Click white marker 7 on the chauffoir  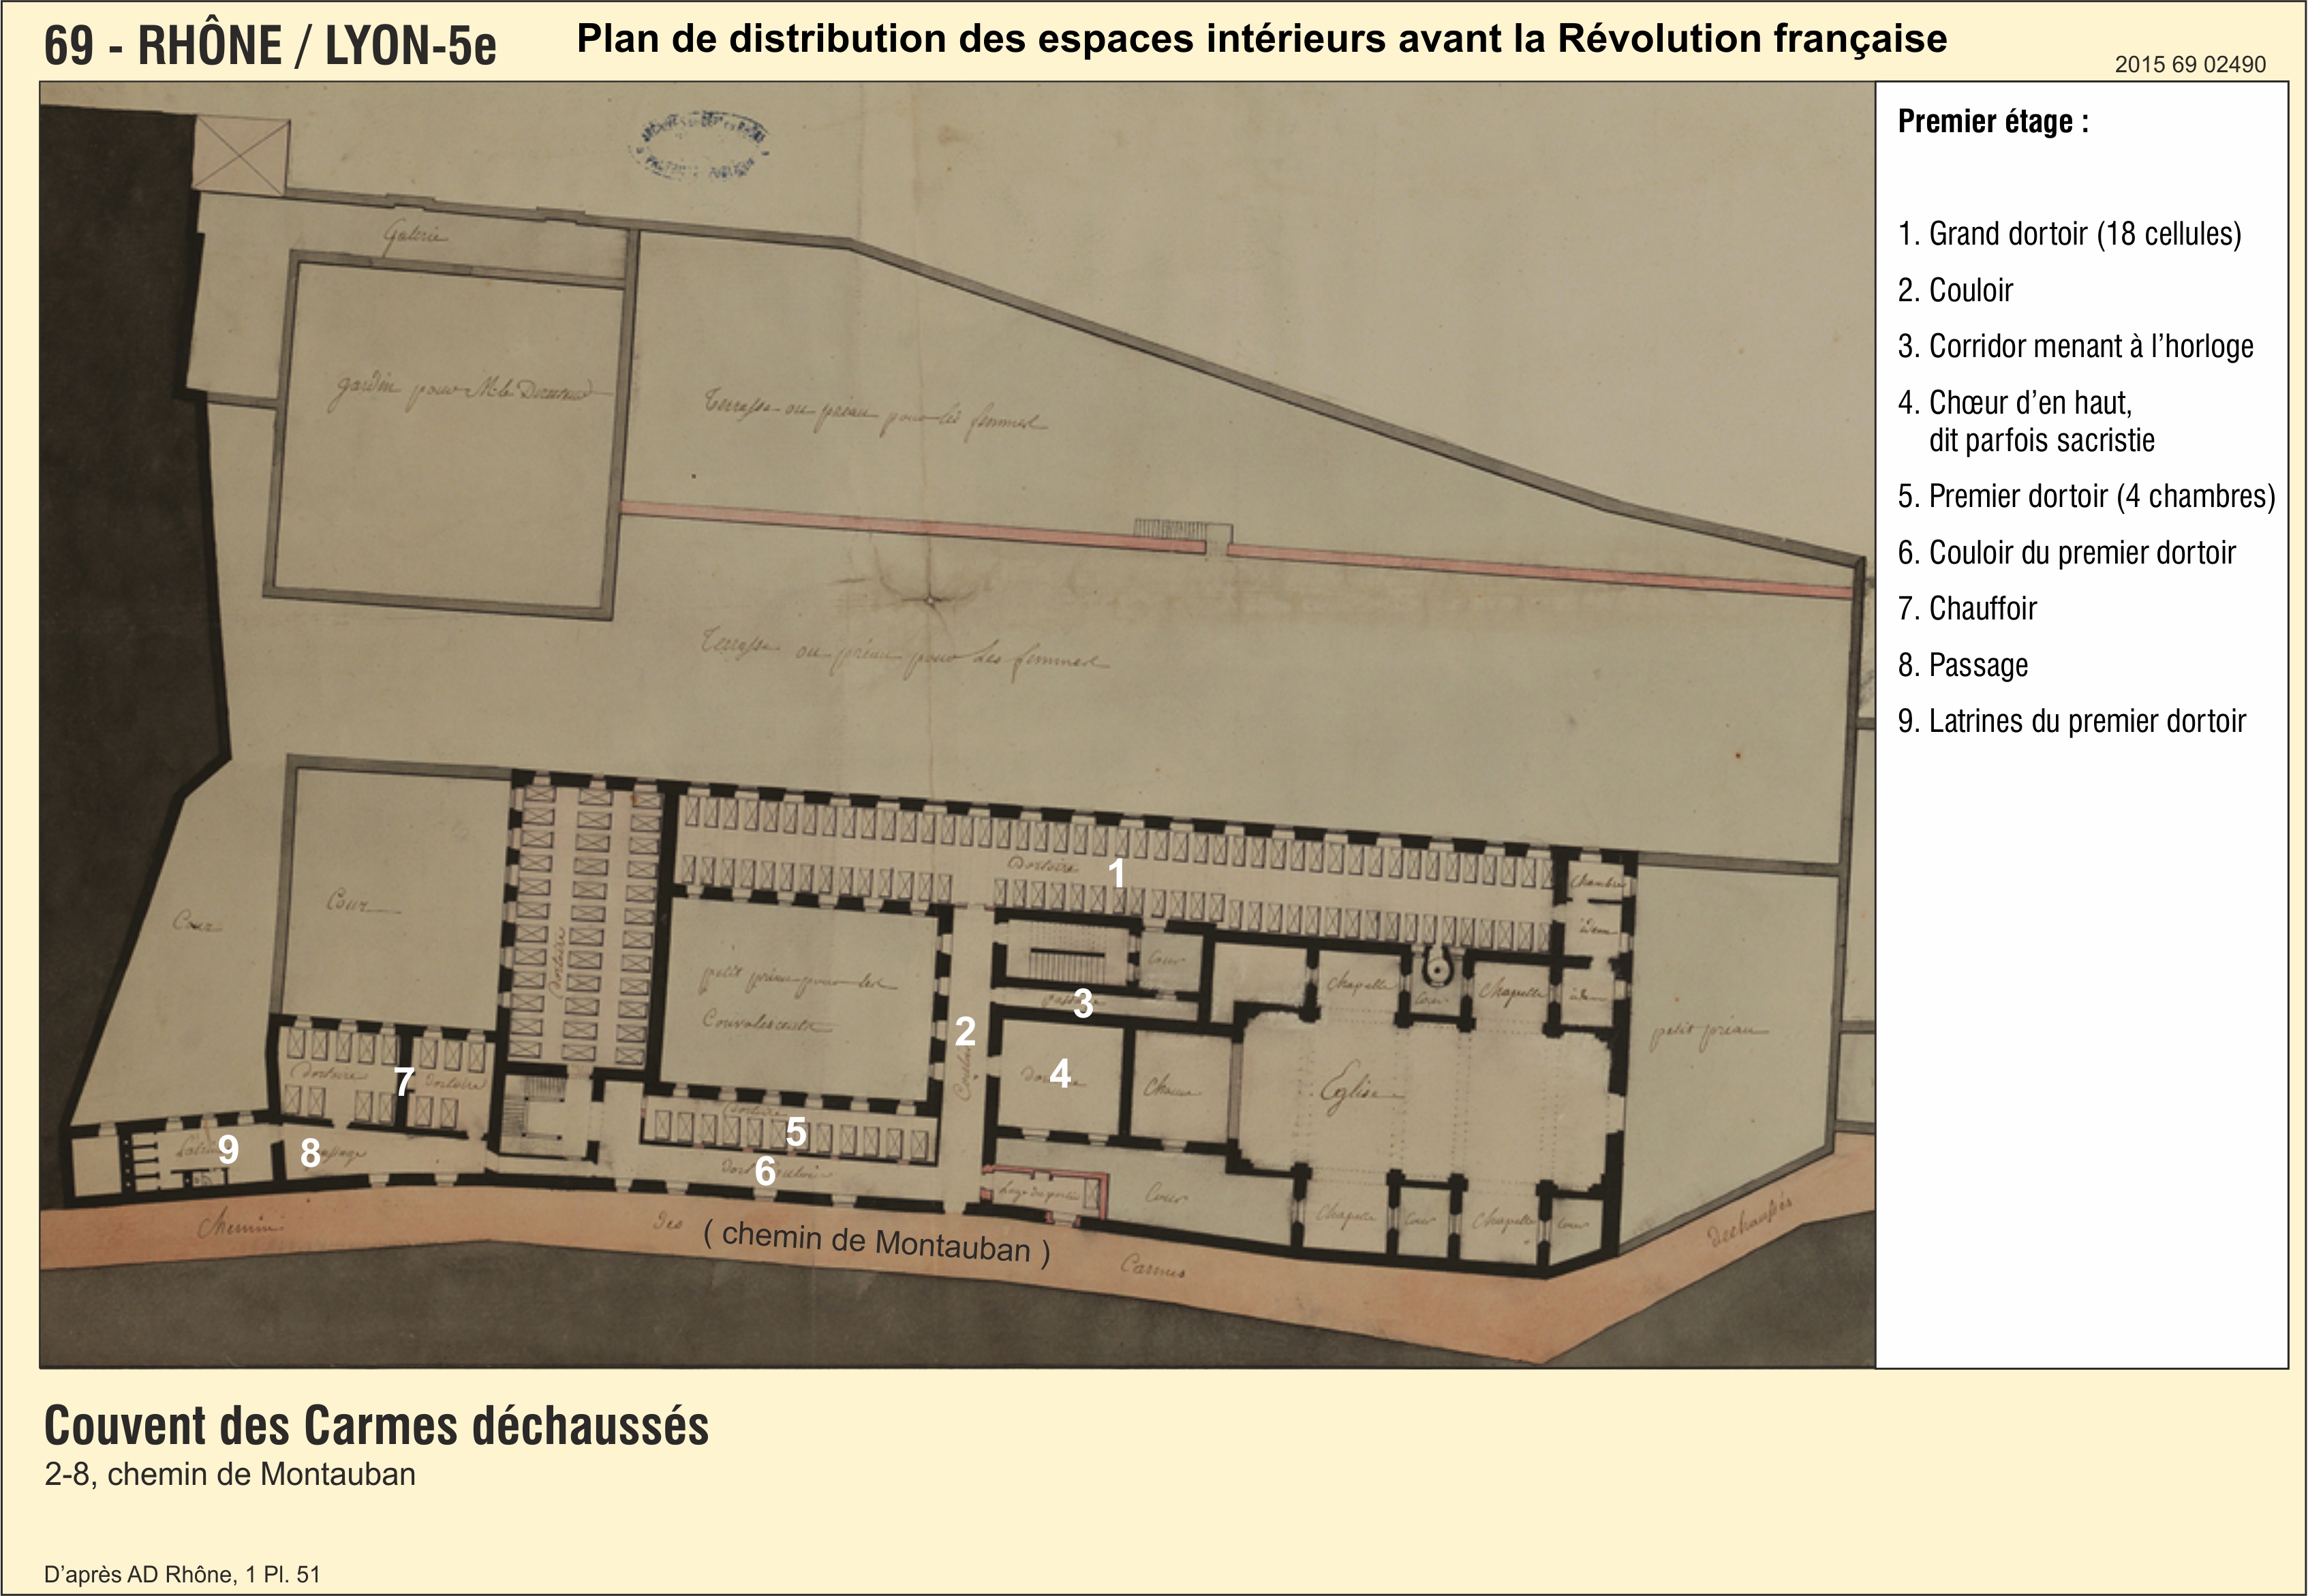[404, 1081]
